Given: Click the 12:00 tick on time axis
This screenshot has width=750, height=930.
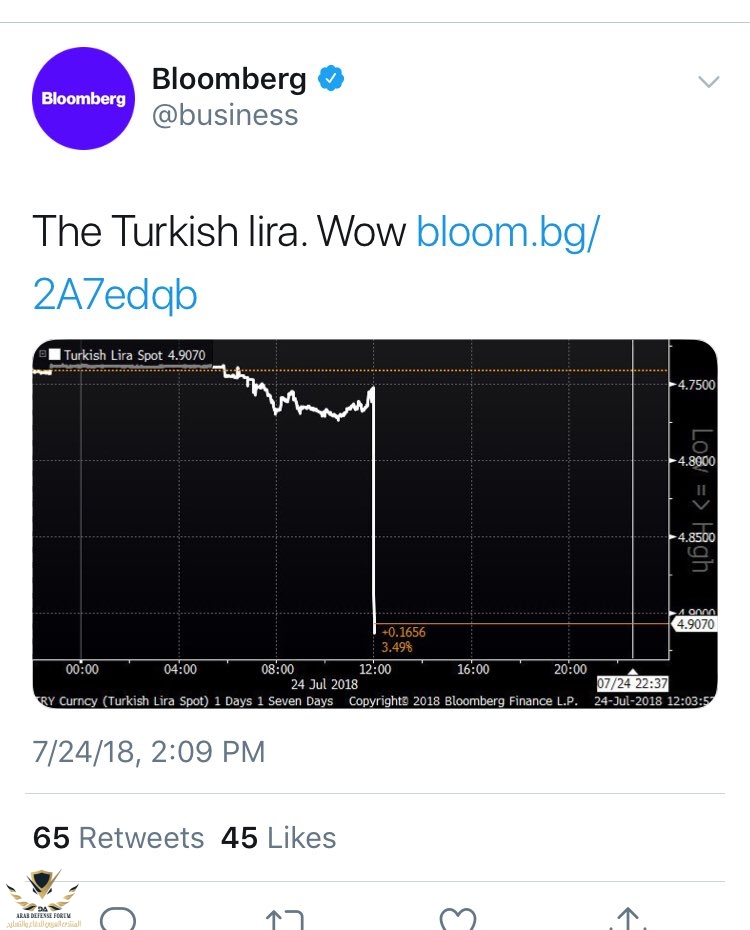Looking at the screenshot, I should [x=375, y=669].
